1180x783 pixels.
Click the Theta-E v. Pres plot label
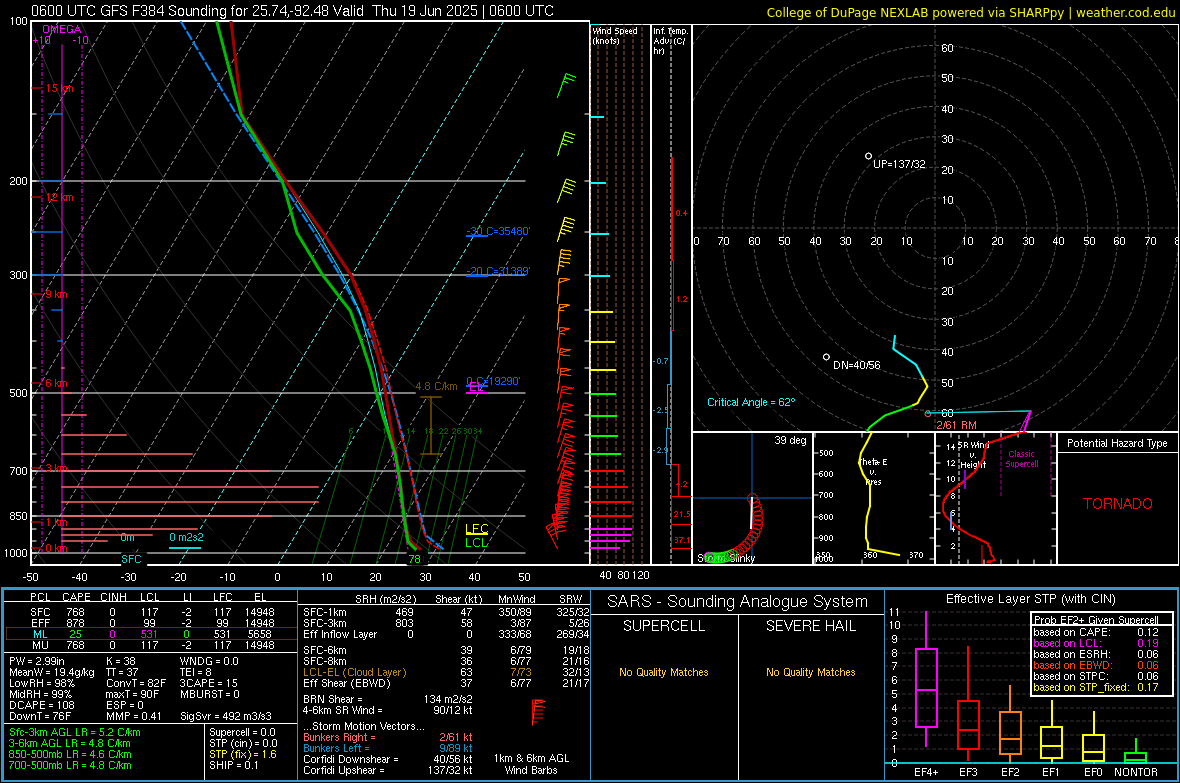tap(873, 471)
